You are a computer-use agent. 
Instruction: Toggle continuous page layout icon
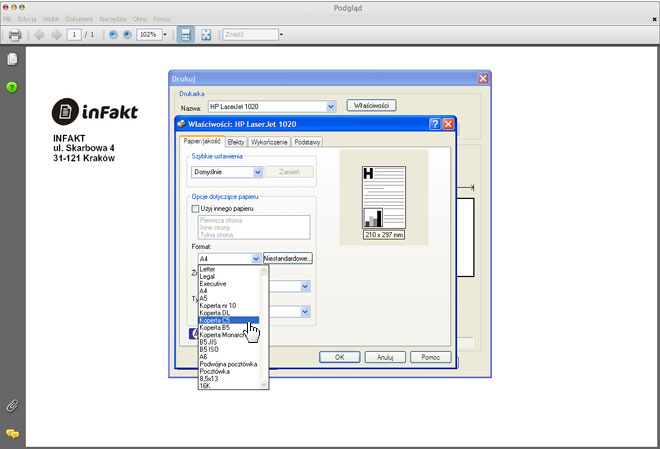(186, 35)
